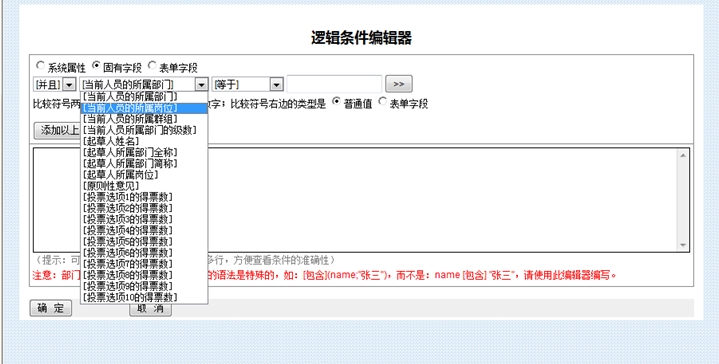Click the value input field beside [等于]
Image resolution: width=719 pixels, height=364 pixels.
334,84
